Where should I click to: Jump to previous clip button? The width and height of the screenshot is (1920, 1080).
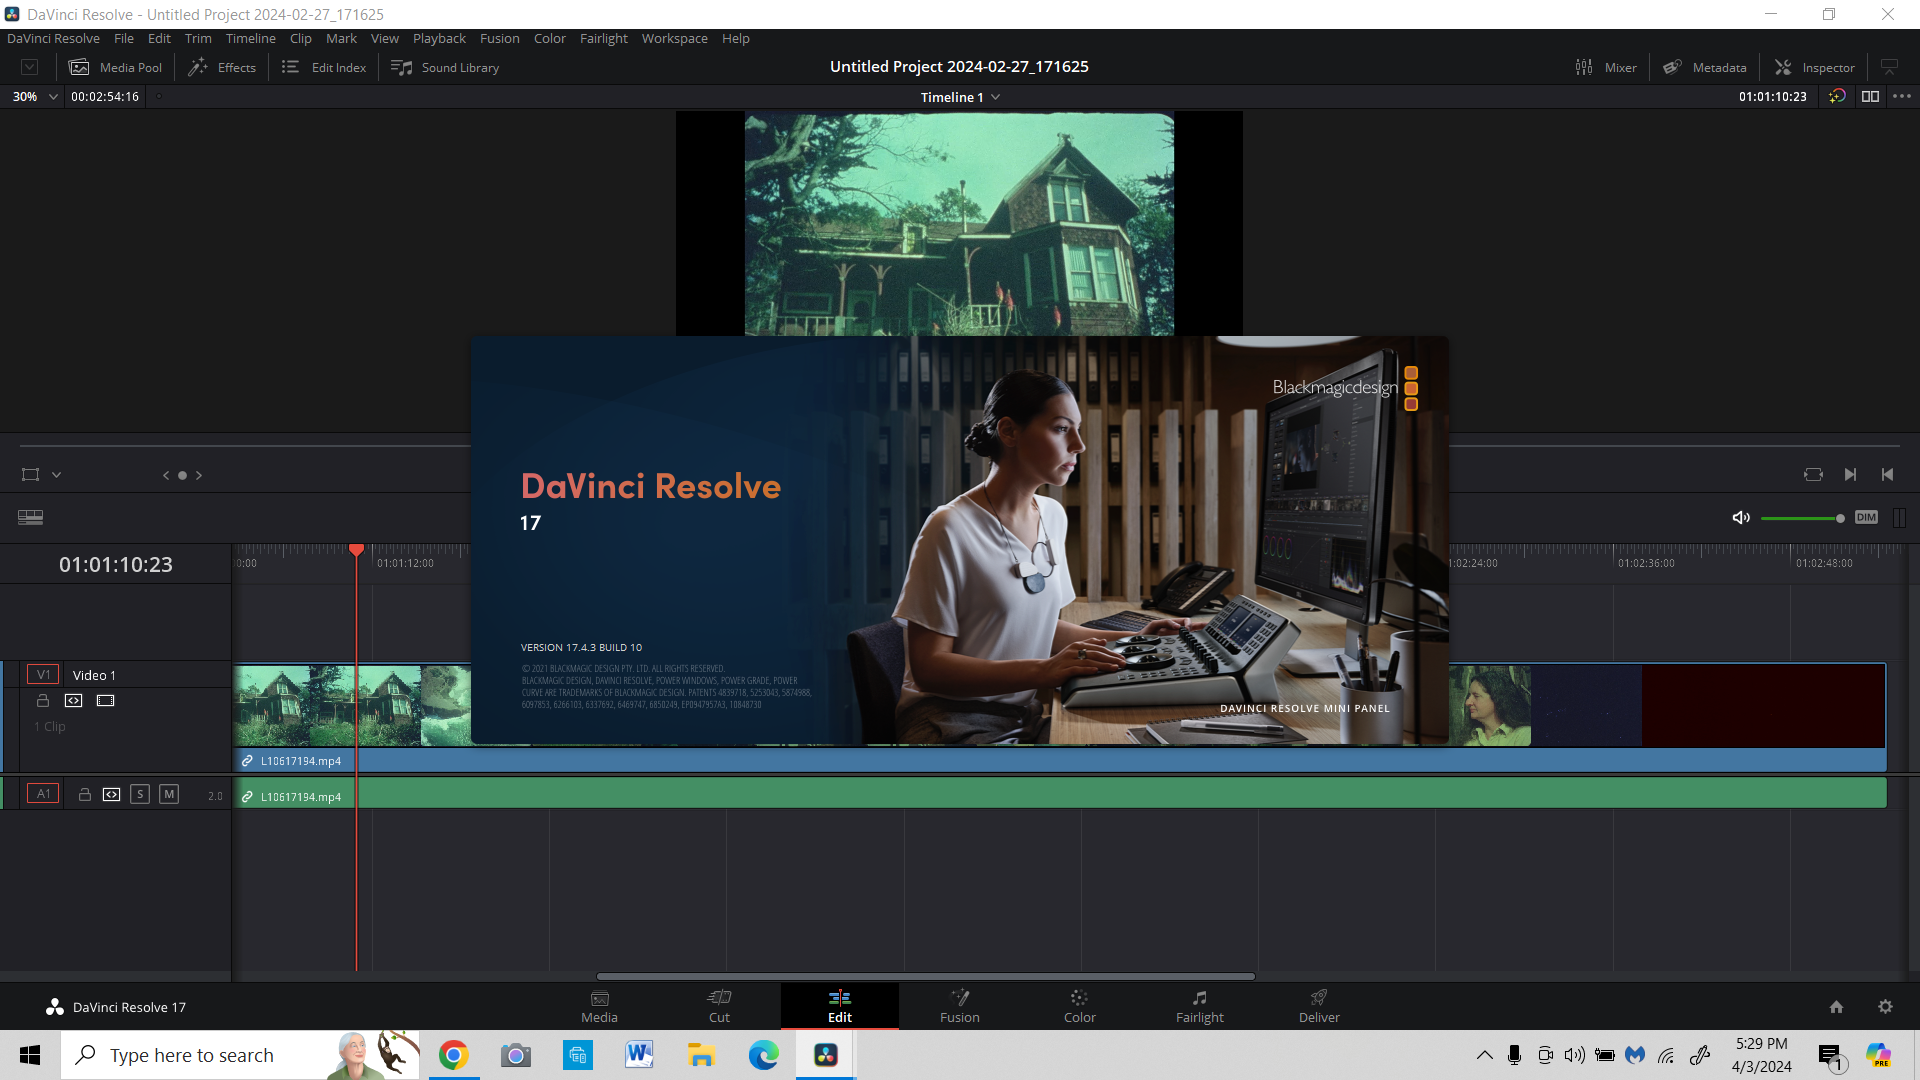[x=1887, y=475]
